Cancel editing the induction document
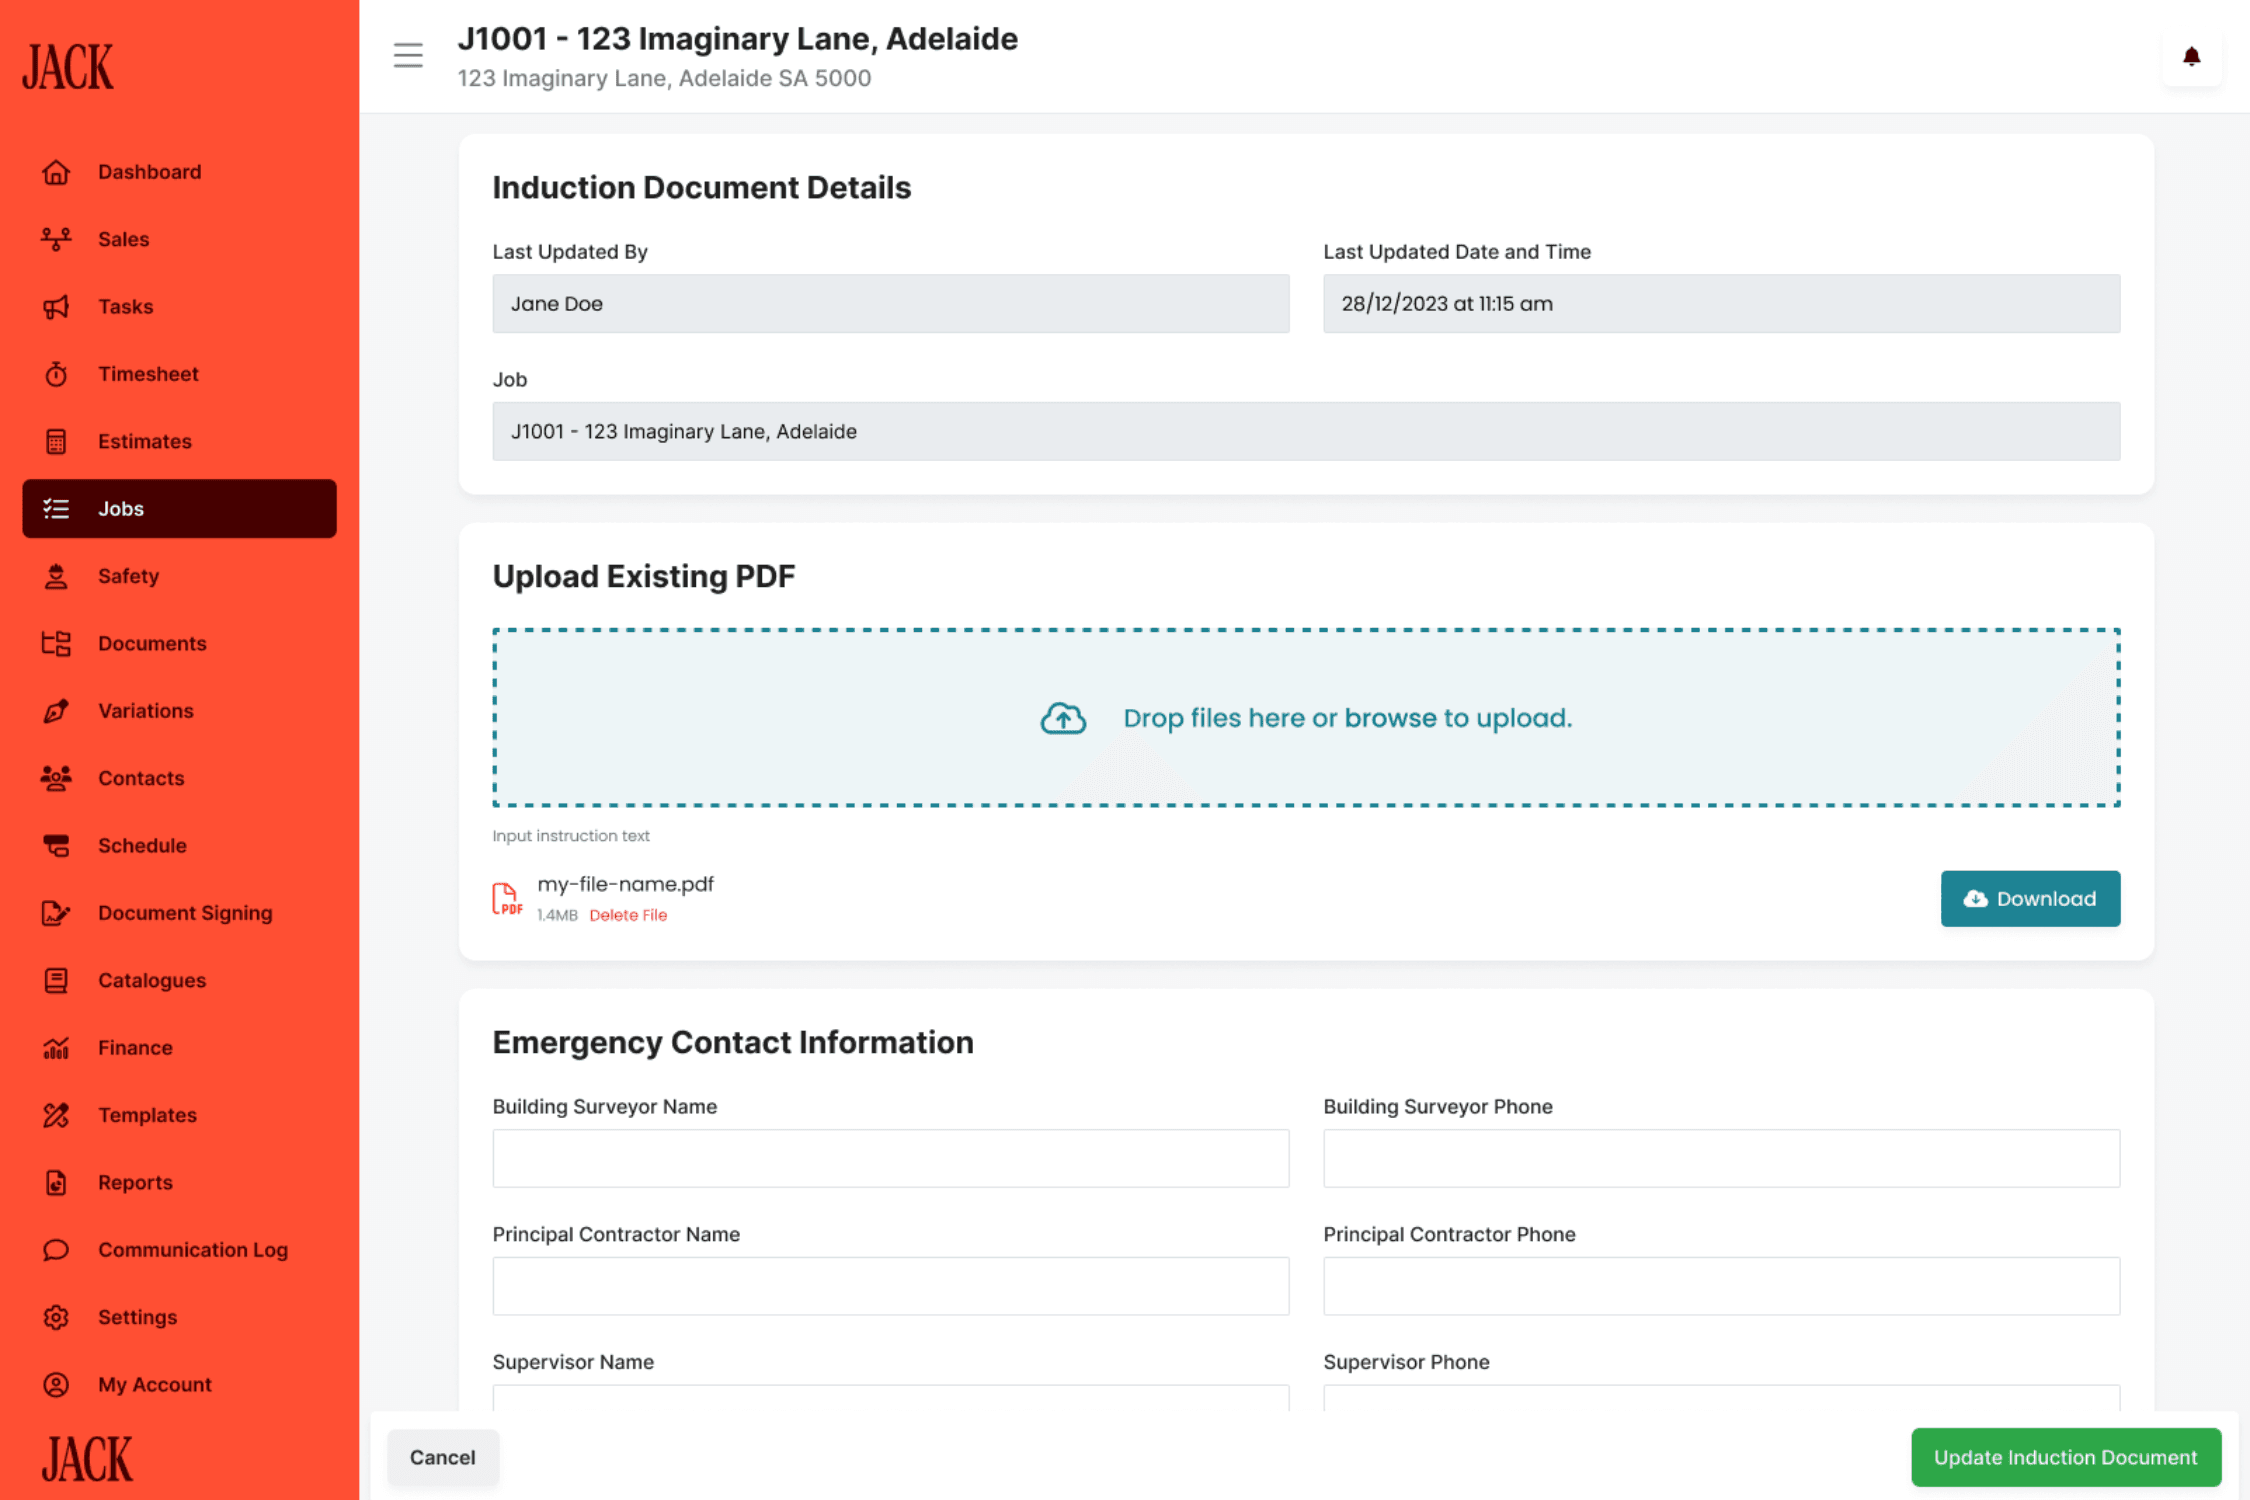Screen dimensions: 2250x1500 tap(442, 1457)
